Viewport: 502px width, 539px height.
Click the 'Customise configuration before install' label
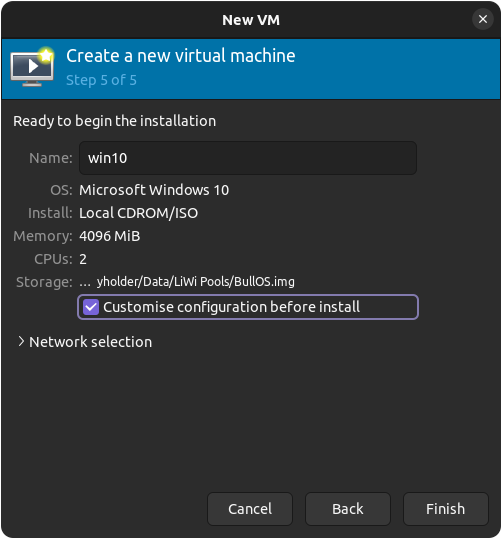(231, 307)
